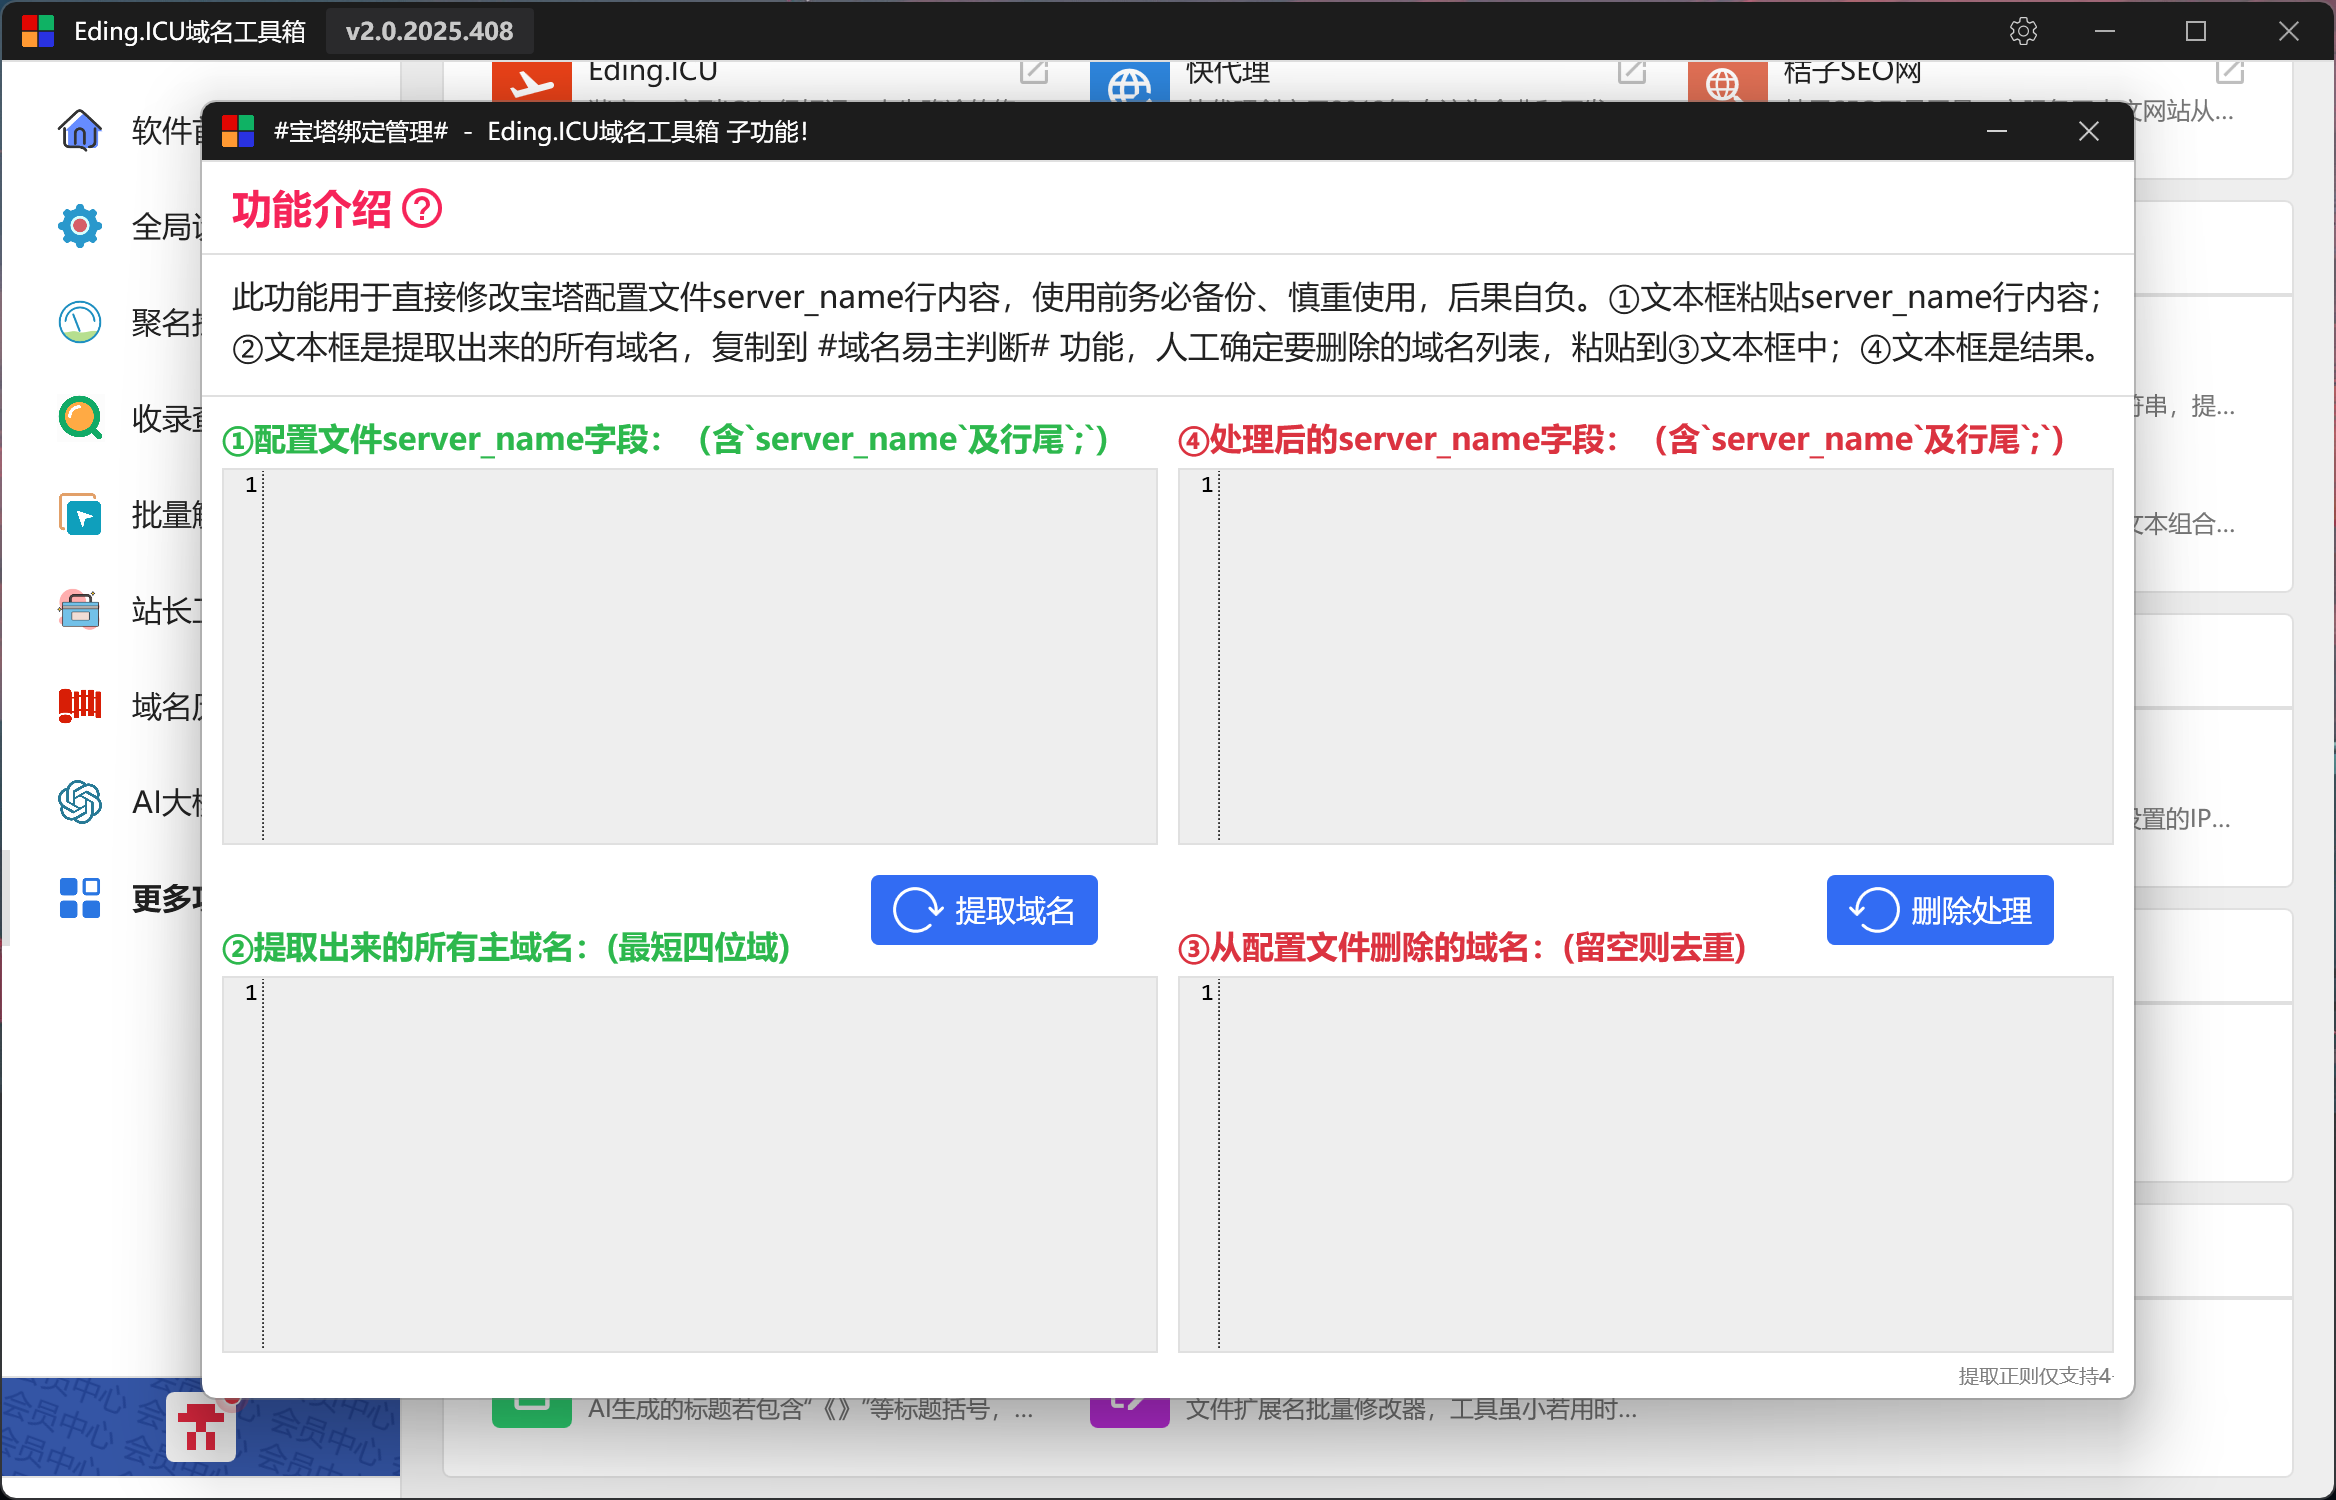Click the home icon in the sidebar
The height and width of the screenshot is (1500, 2336).
pyautogui.click(x=80, y=130)
